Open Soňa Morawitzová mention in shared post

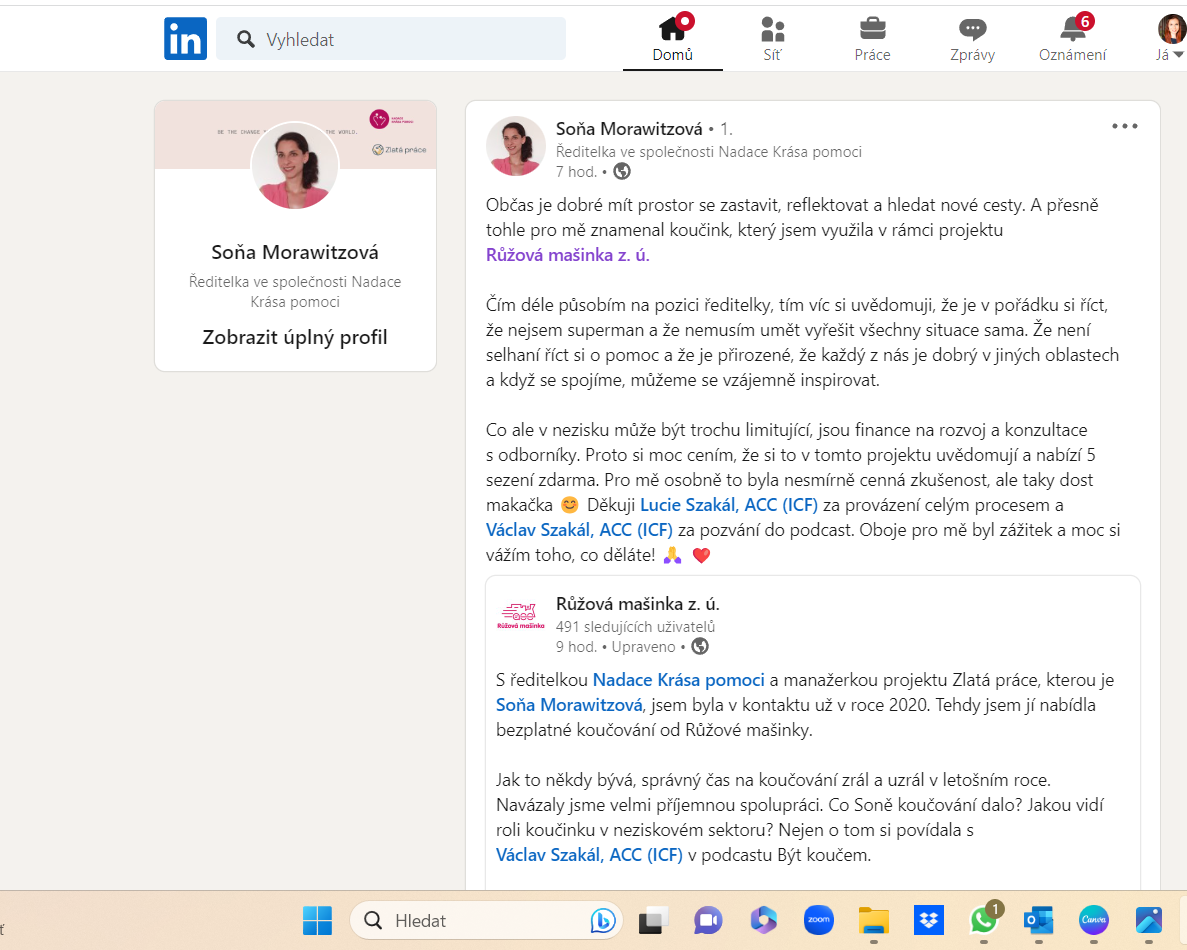[x=569, y=705]
